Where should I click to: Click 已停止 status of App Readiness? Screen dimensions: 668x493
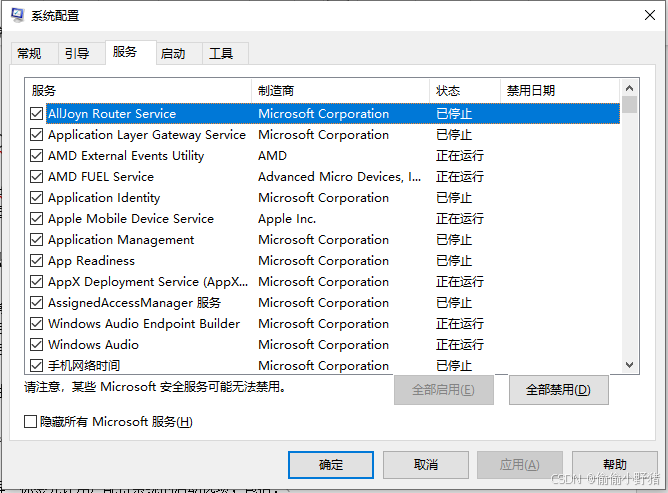(454, 261)
